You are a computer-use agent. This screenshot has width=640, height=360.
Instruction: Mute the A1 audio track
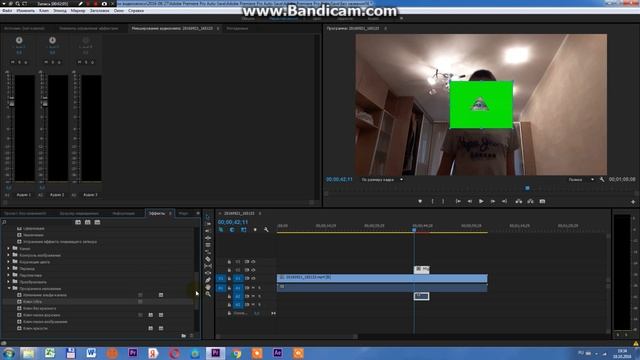pyautogui.click(x=253, y=288)
